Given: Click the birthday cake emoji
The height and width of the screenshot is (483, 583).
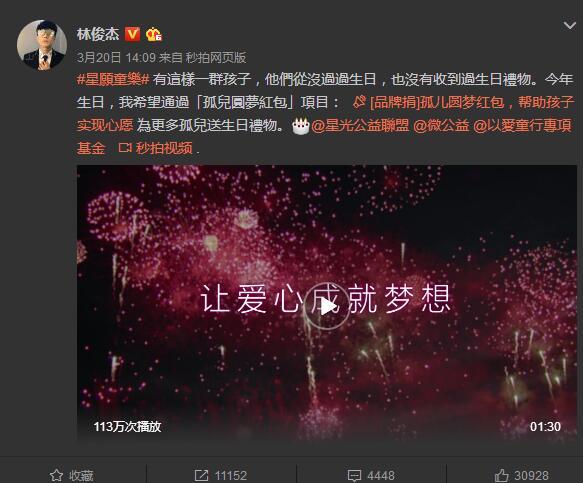Looking at the screenshot, I should 301,126.
